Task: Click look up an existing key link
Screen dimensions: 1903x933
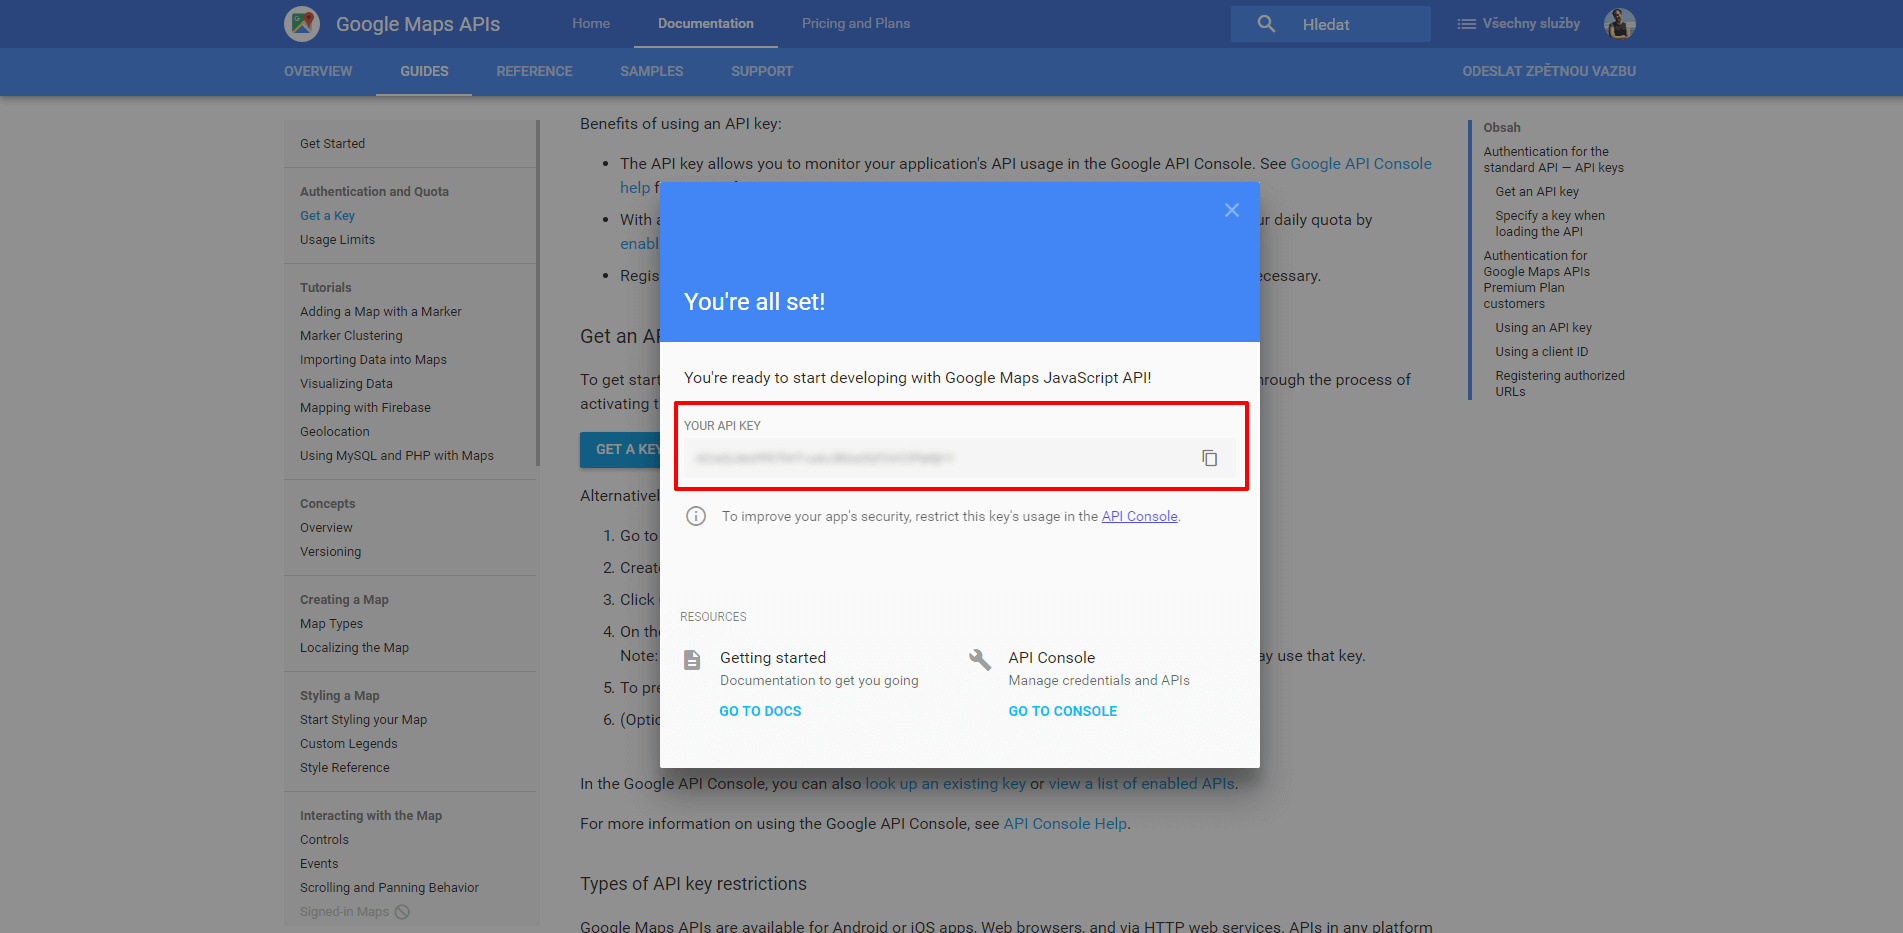Action: pos(945,784)
